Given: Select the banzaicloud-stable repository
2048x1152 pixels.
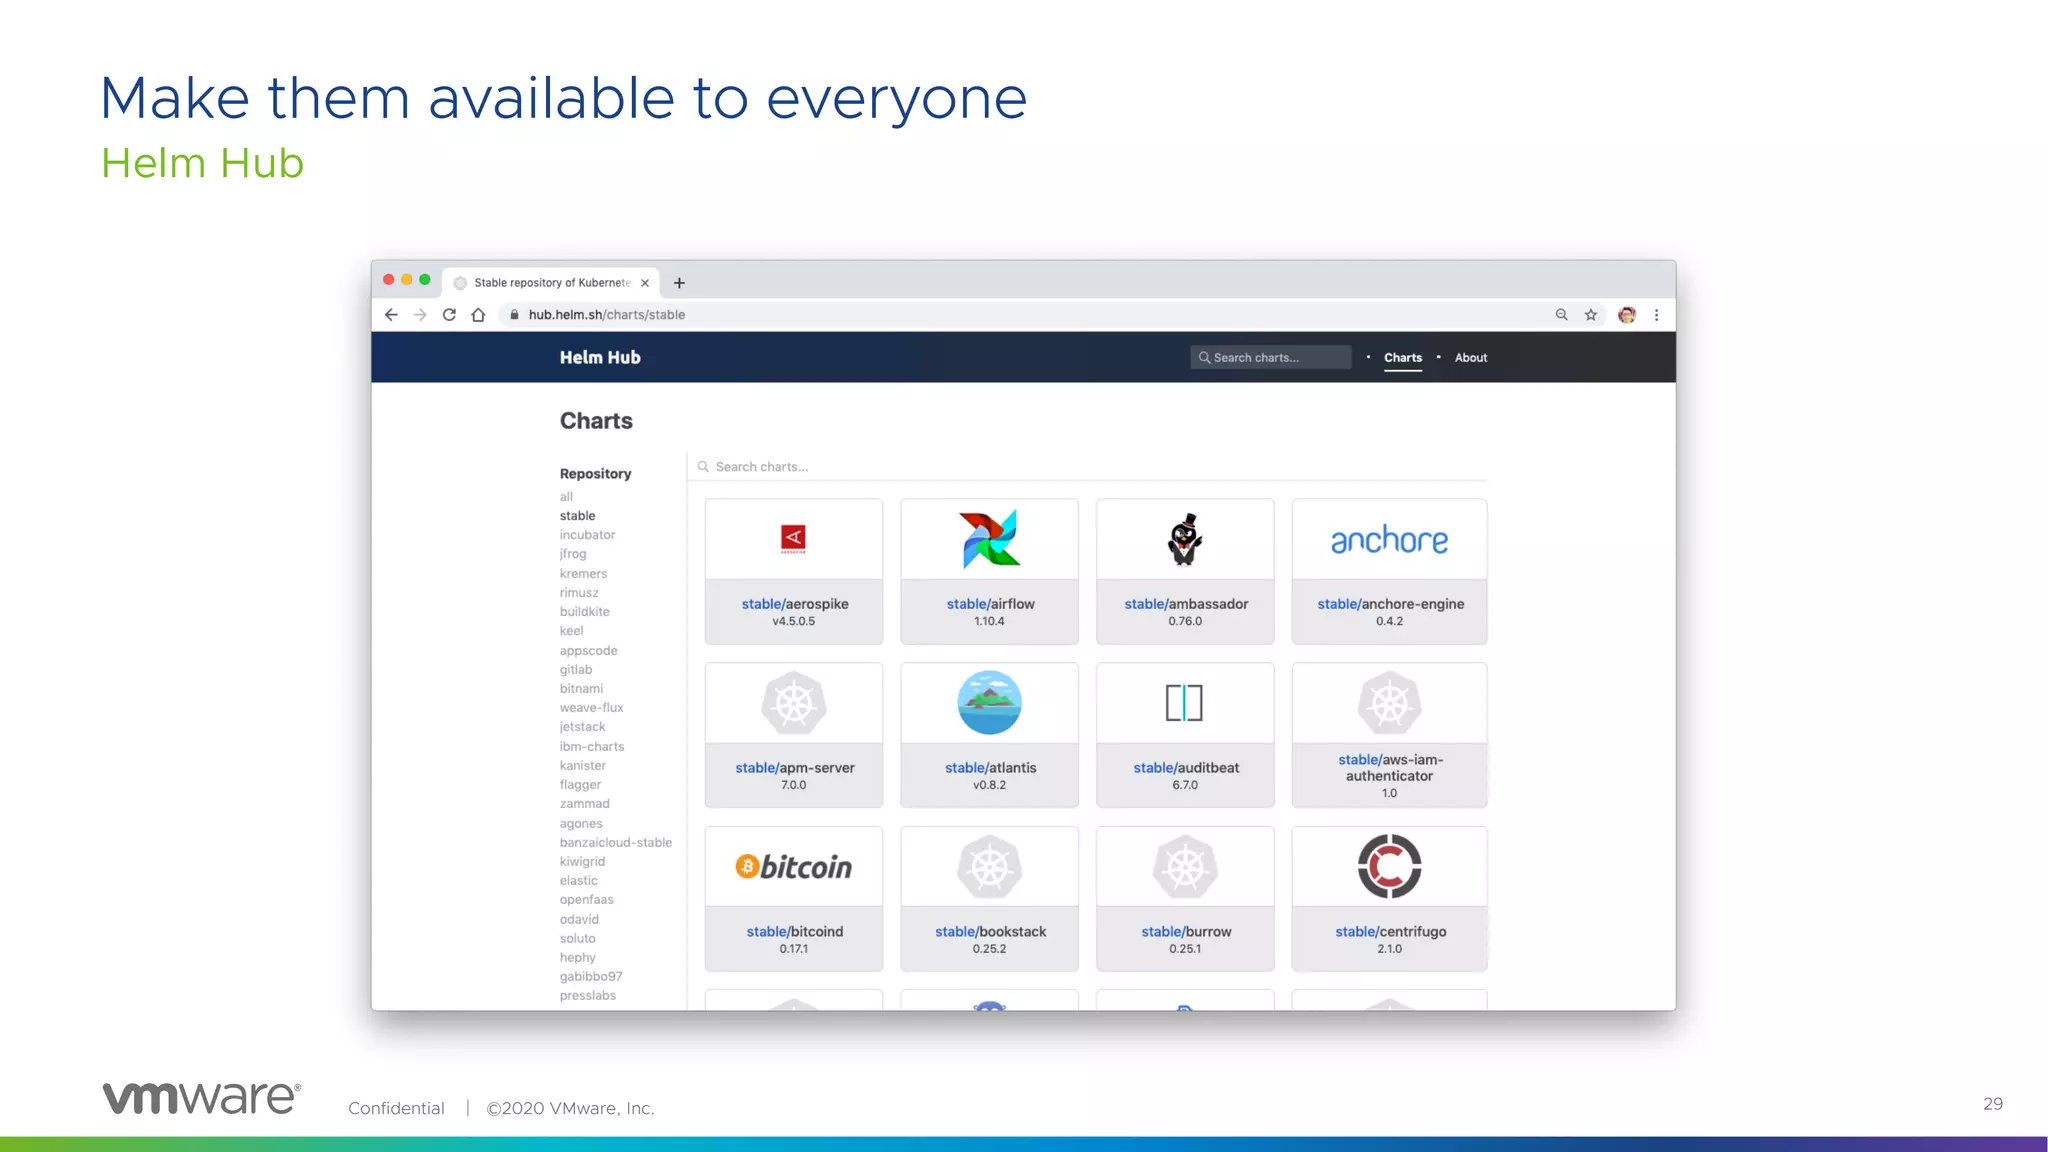Looking at the screenshot, I should pyautogui.click(x=615, y=843).
